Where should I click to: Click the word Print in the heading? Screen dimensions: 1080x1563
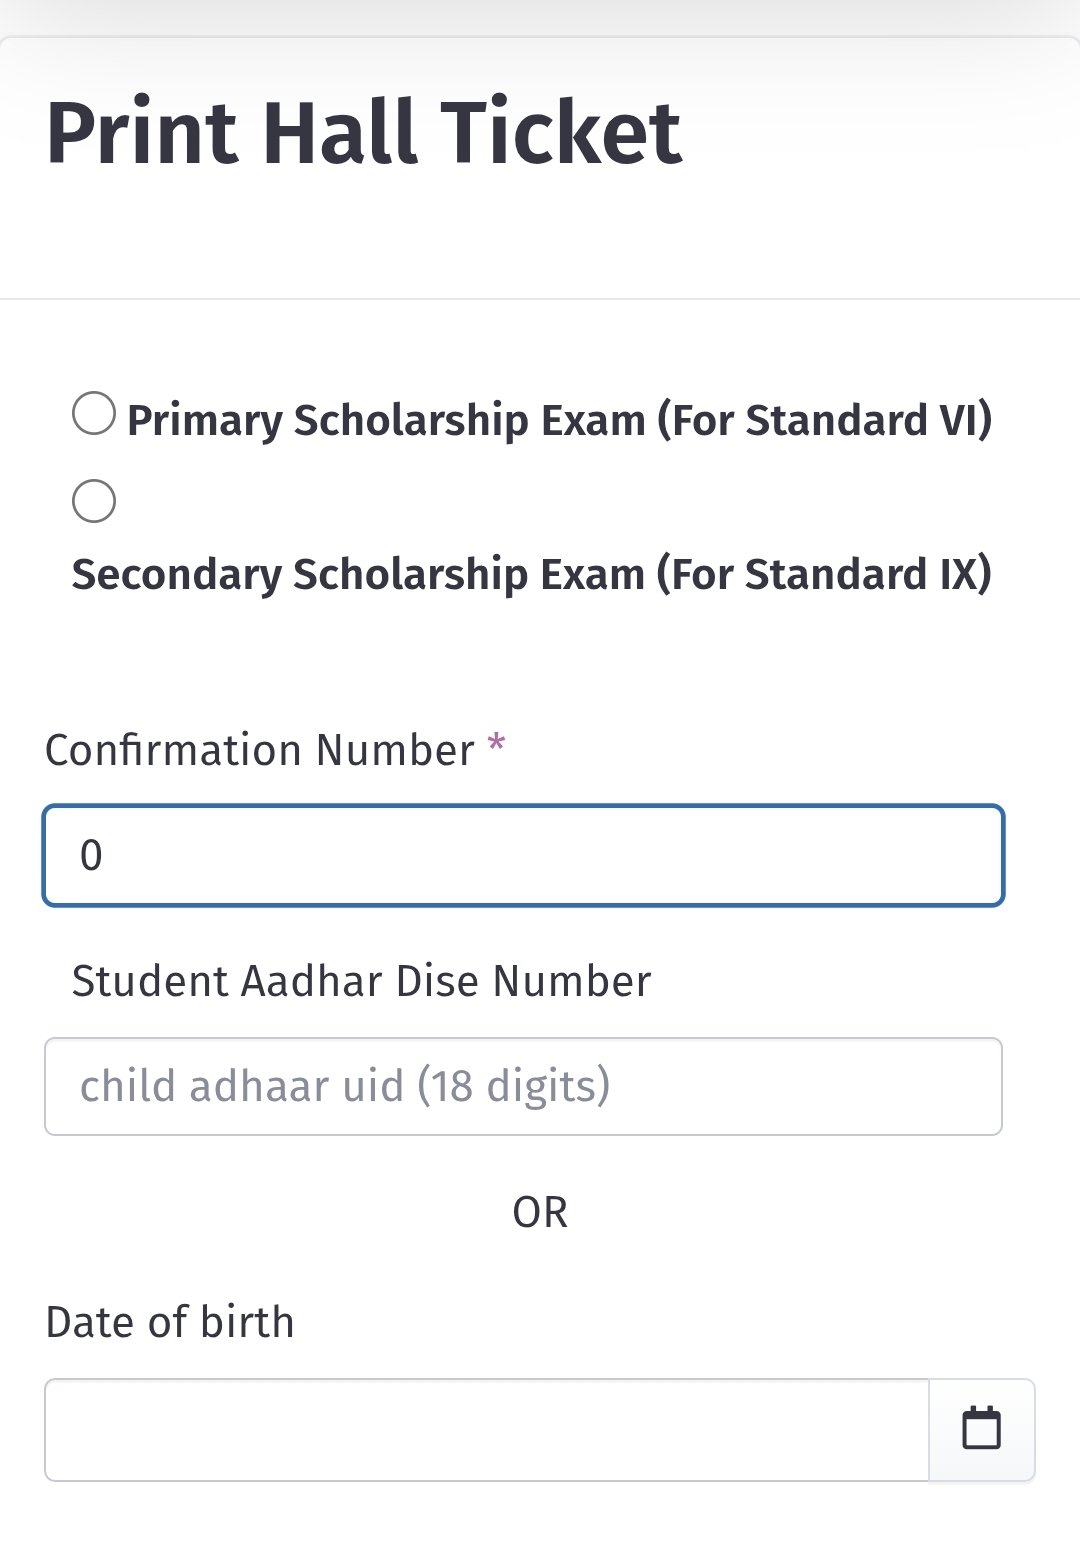142,133
